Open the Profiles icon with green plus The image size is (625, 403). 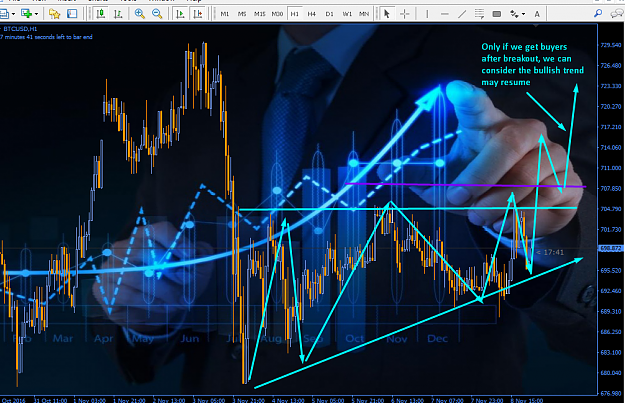[x=27, y=14]
